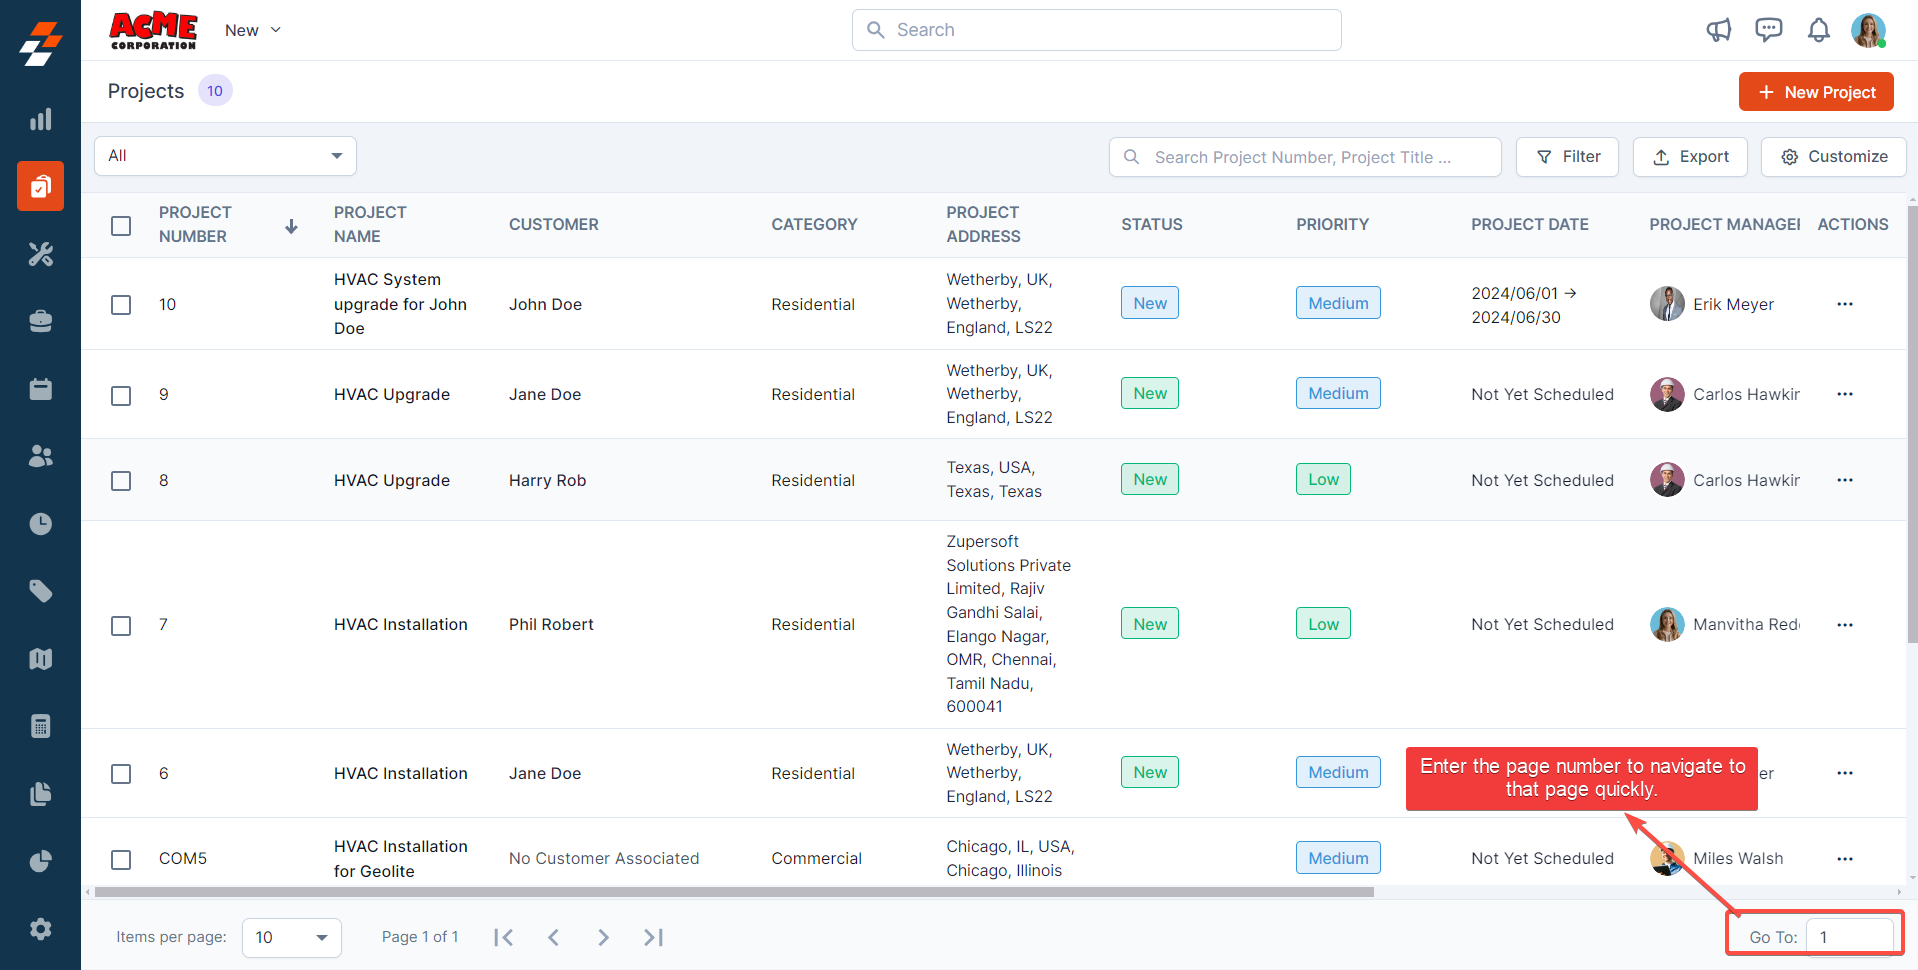Open the customers people sidebar icon

tap(40, 456)
